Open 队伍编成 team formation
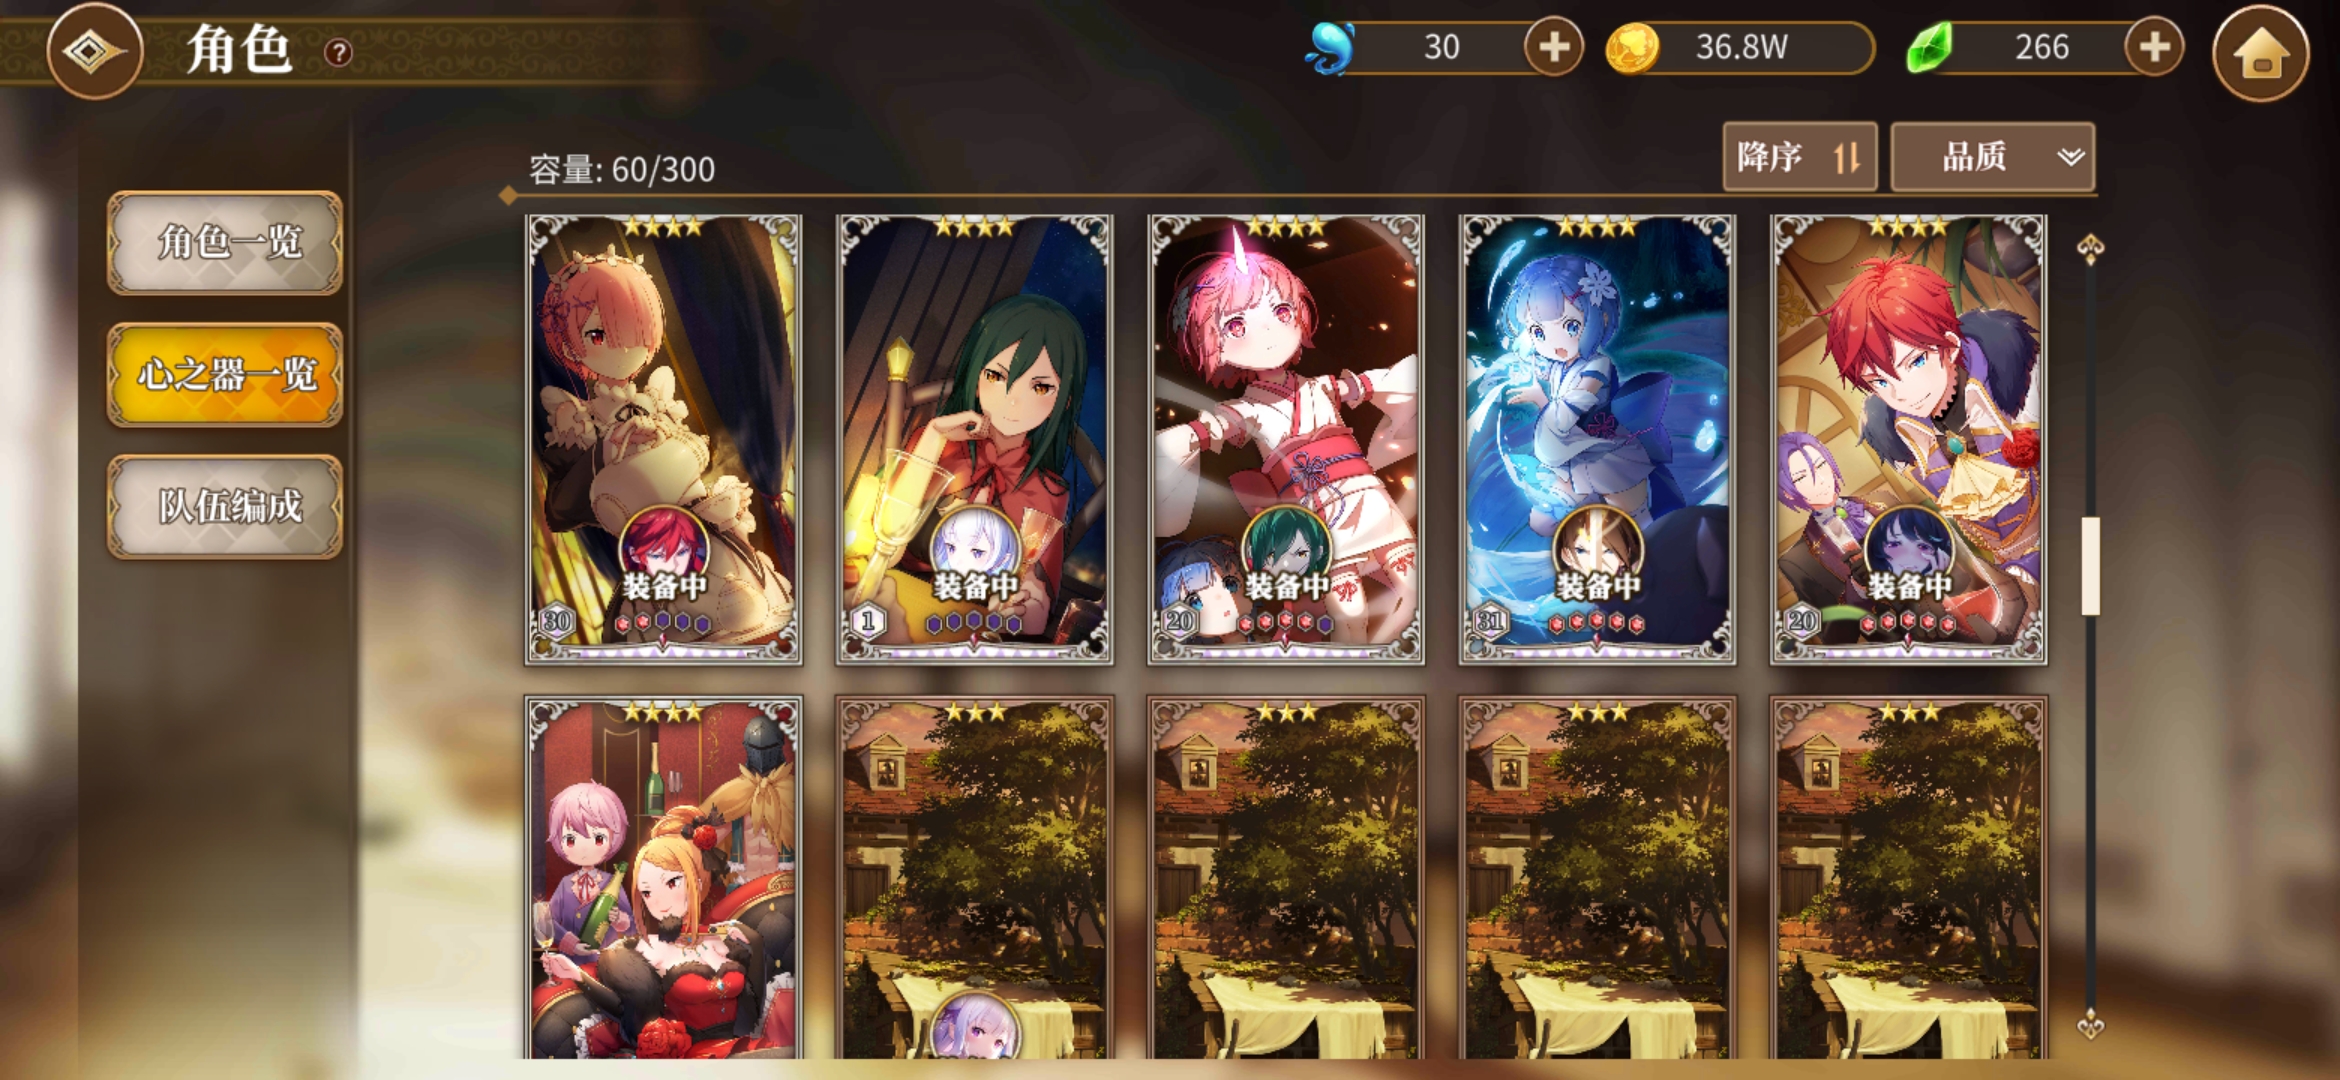Image resolution: width=2340 pixels, height=1080 pixels. point(225,506)
